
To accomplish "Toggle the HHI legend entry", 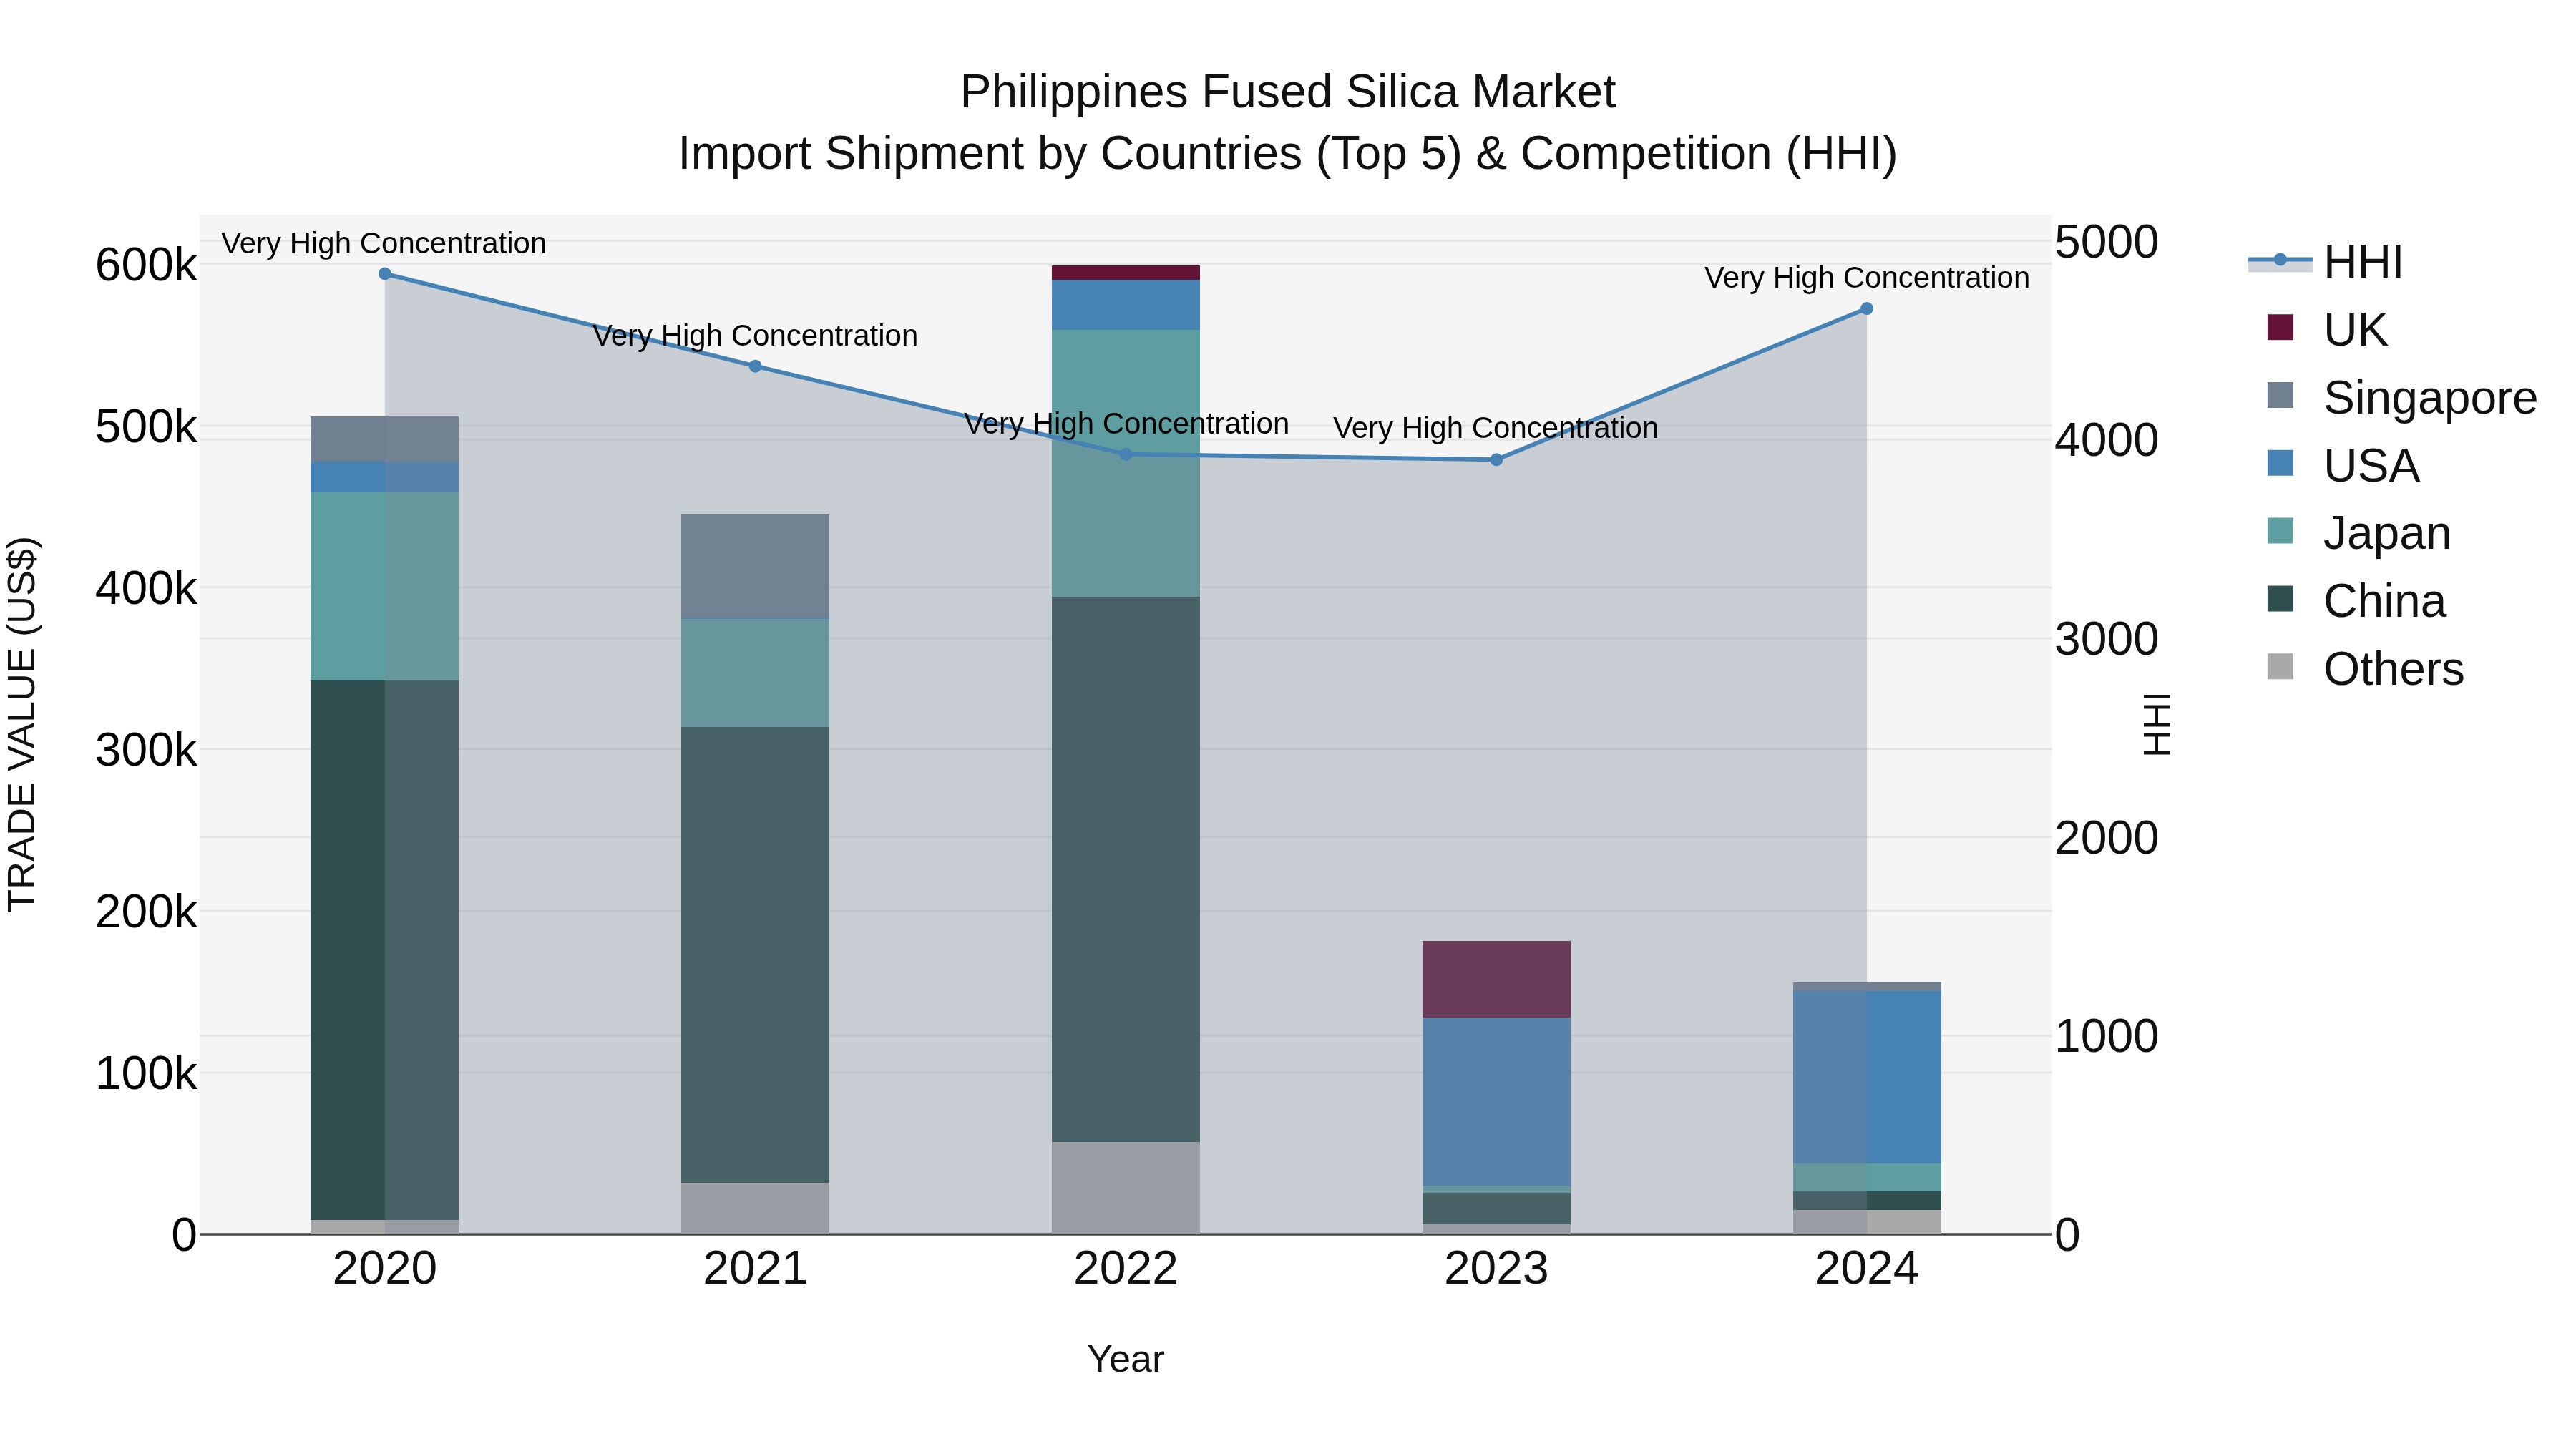I will pyautogui.click(x=2325, y=262).
